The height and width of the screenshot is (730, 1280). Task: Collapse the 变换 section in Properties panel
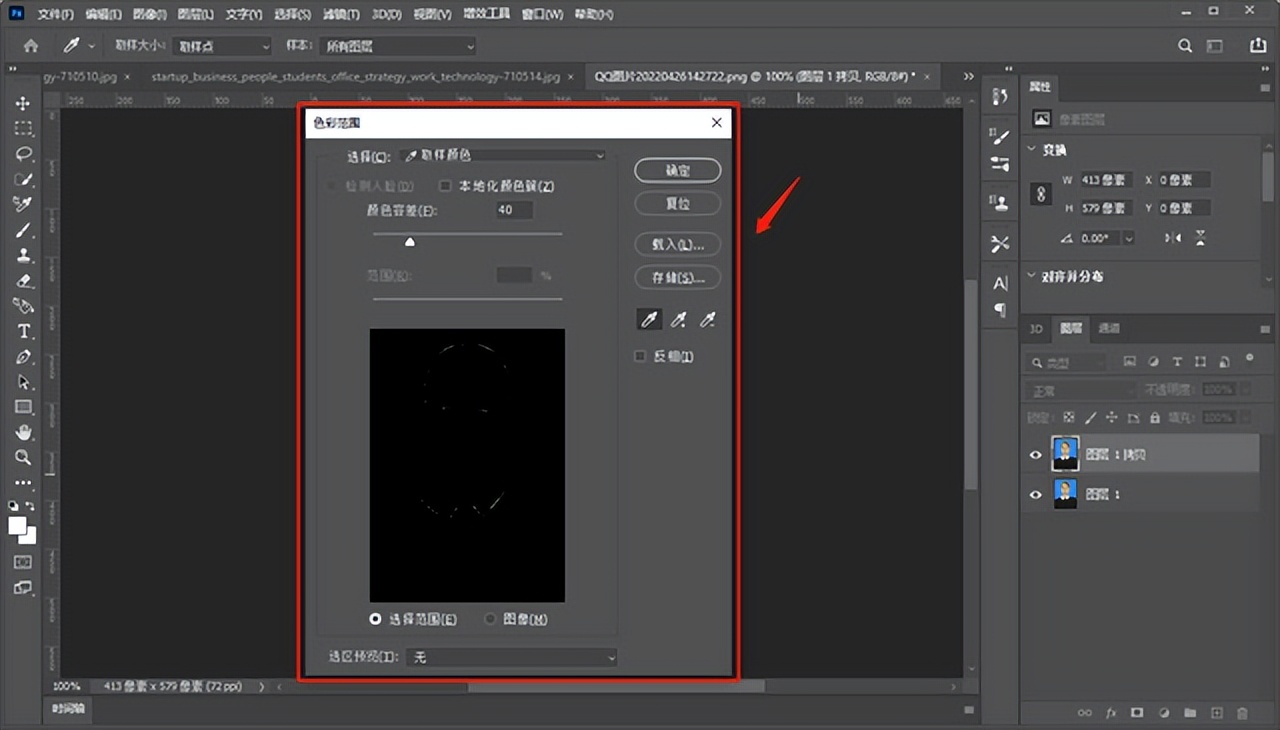pyautogui.click(x=1030, y=148)
